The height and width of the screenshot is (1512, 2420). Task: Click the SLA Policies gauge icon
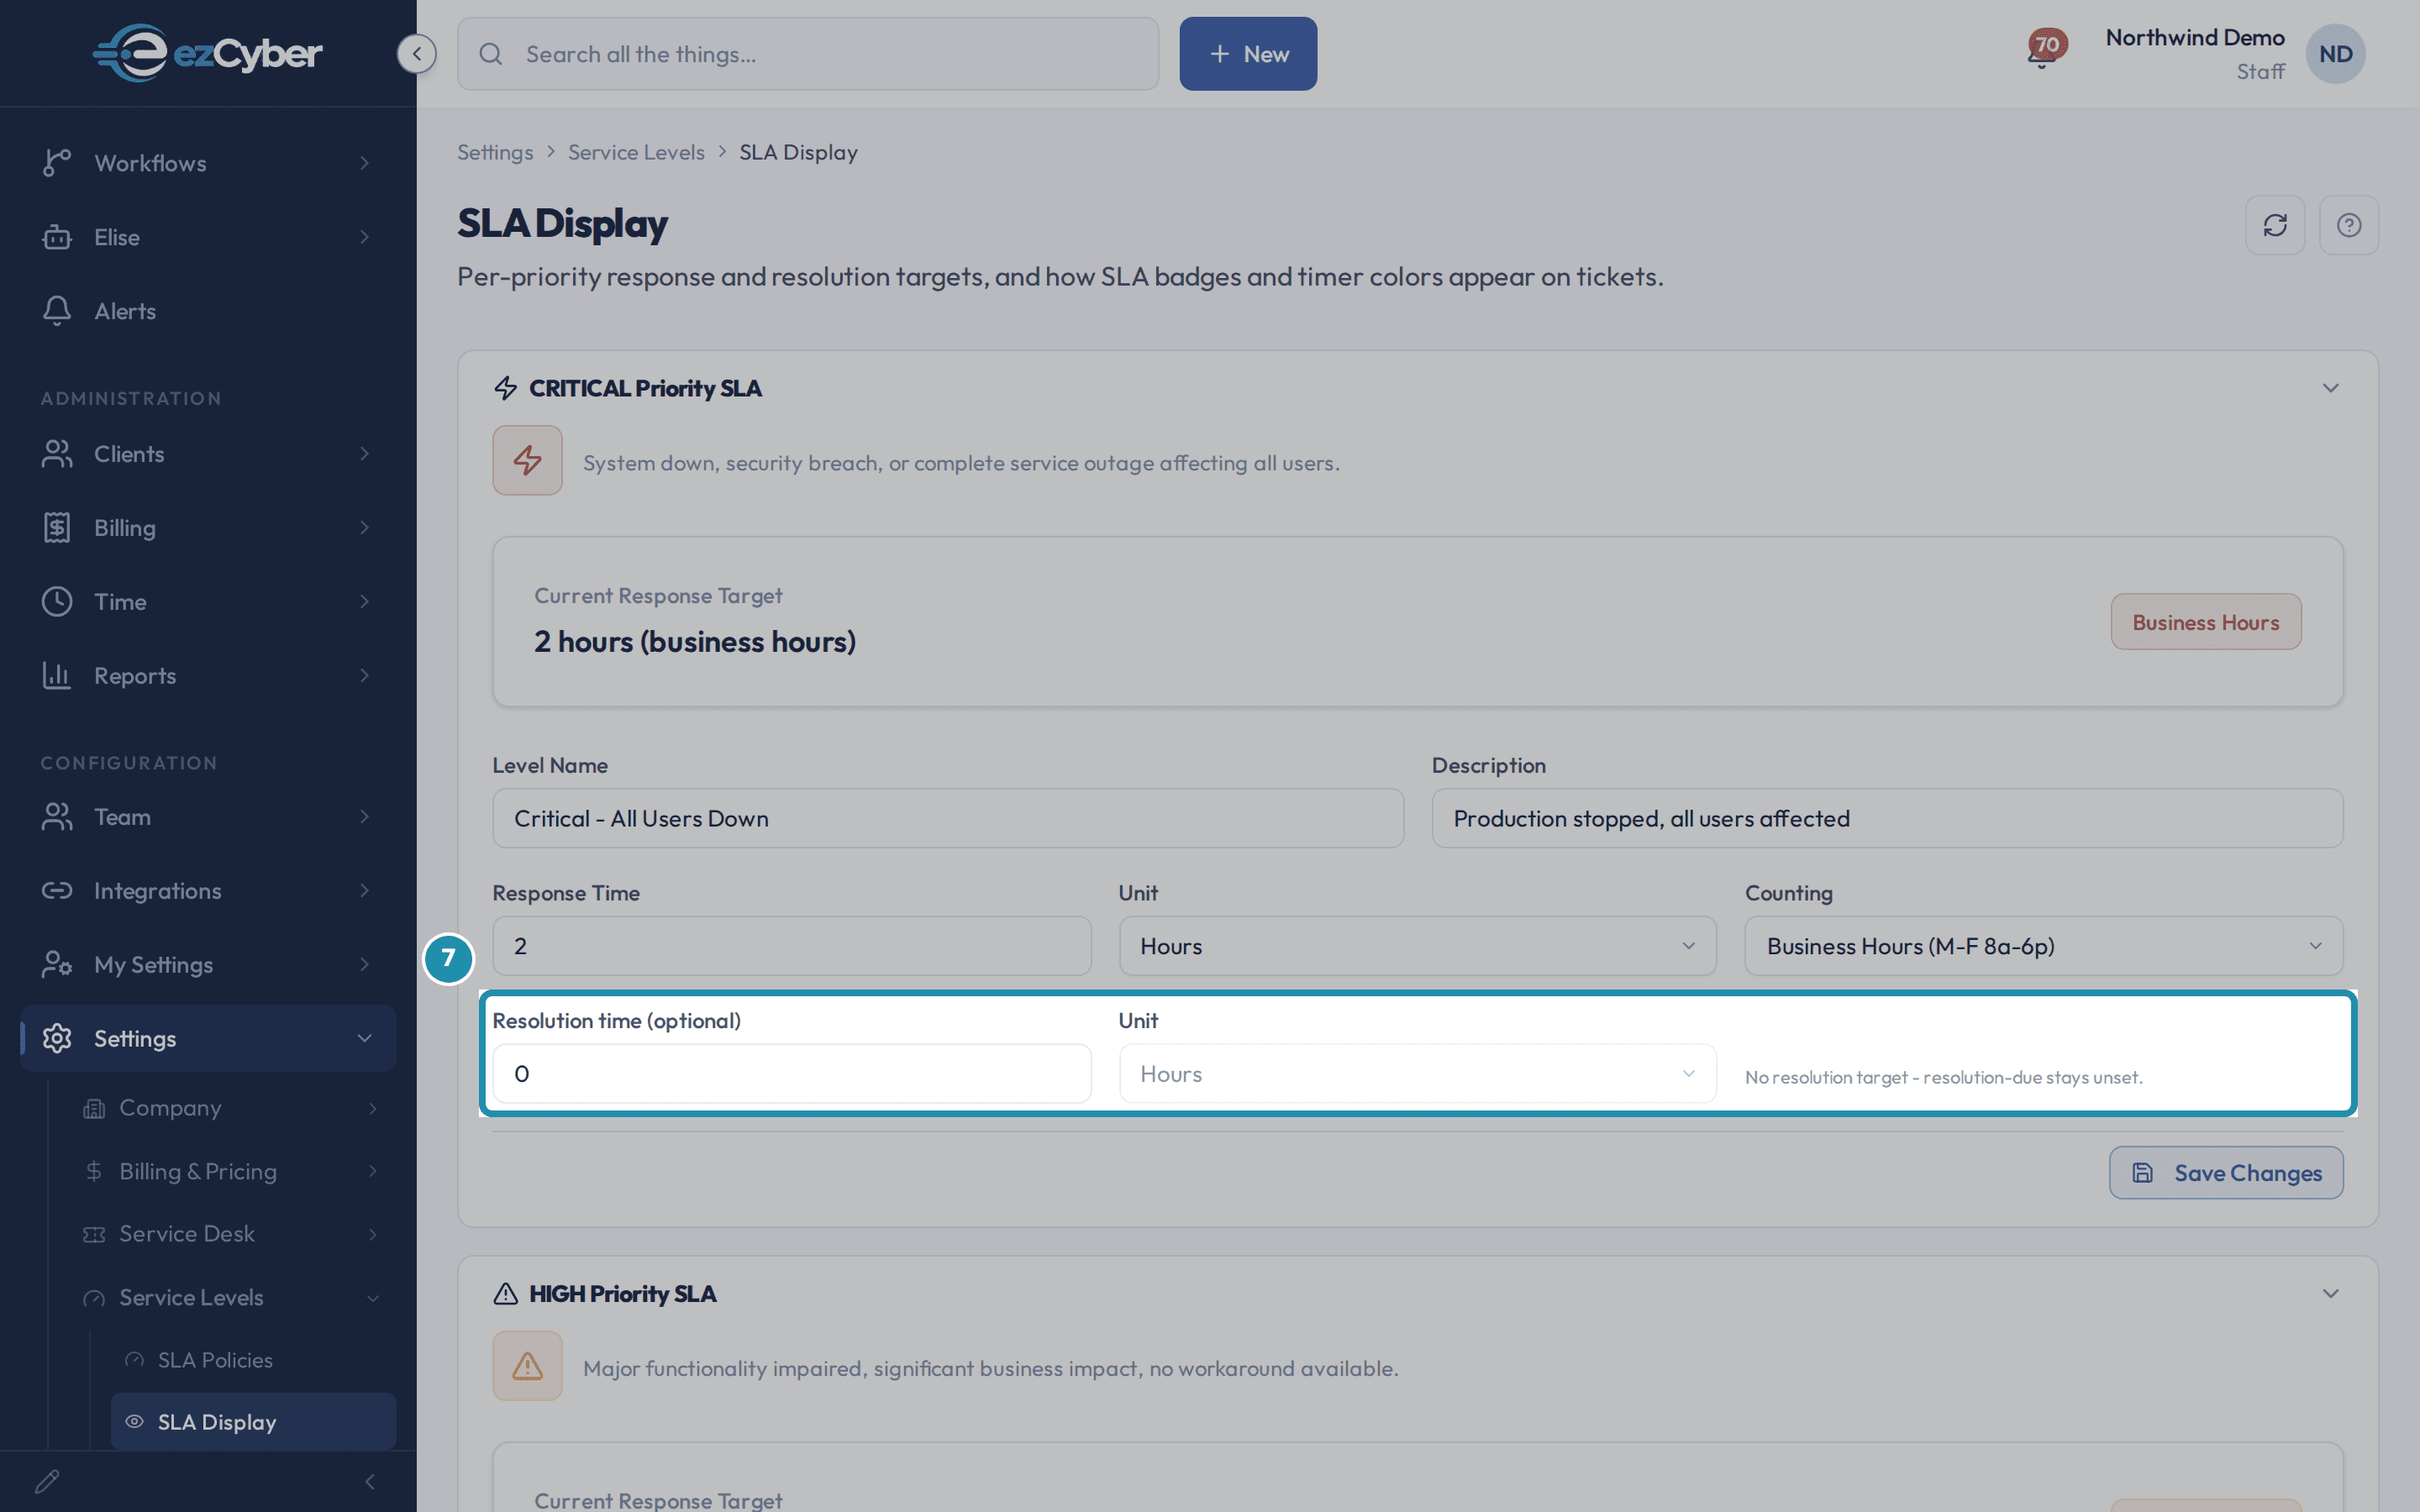click(x=134, y=1360)
